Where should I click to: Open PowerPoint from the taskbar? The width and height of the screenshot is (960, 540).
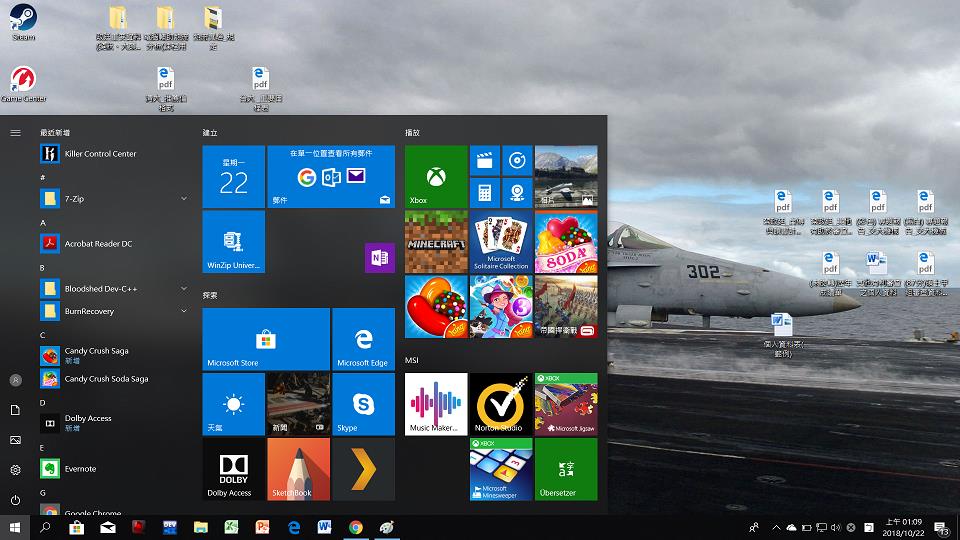click(263, 527)
